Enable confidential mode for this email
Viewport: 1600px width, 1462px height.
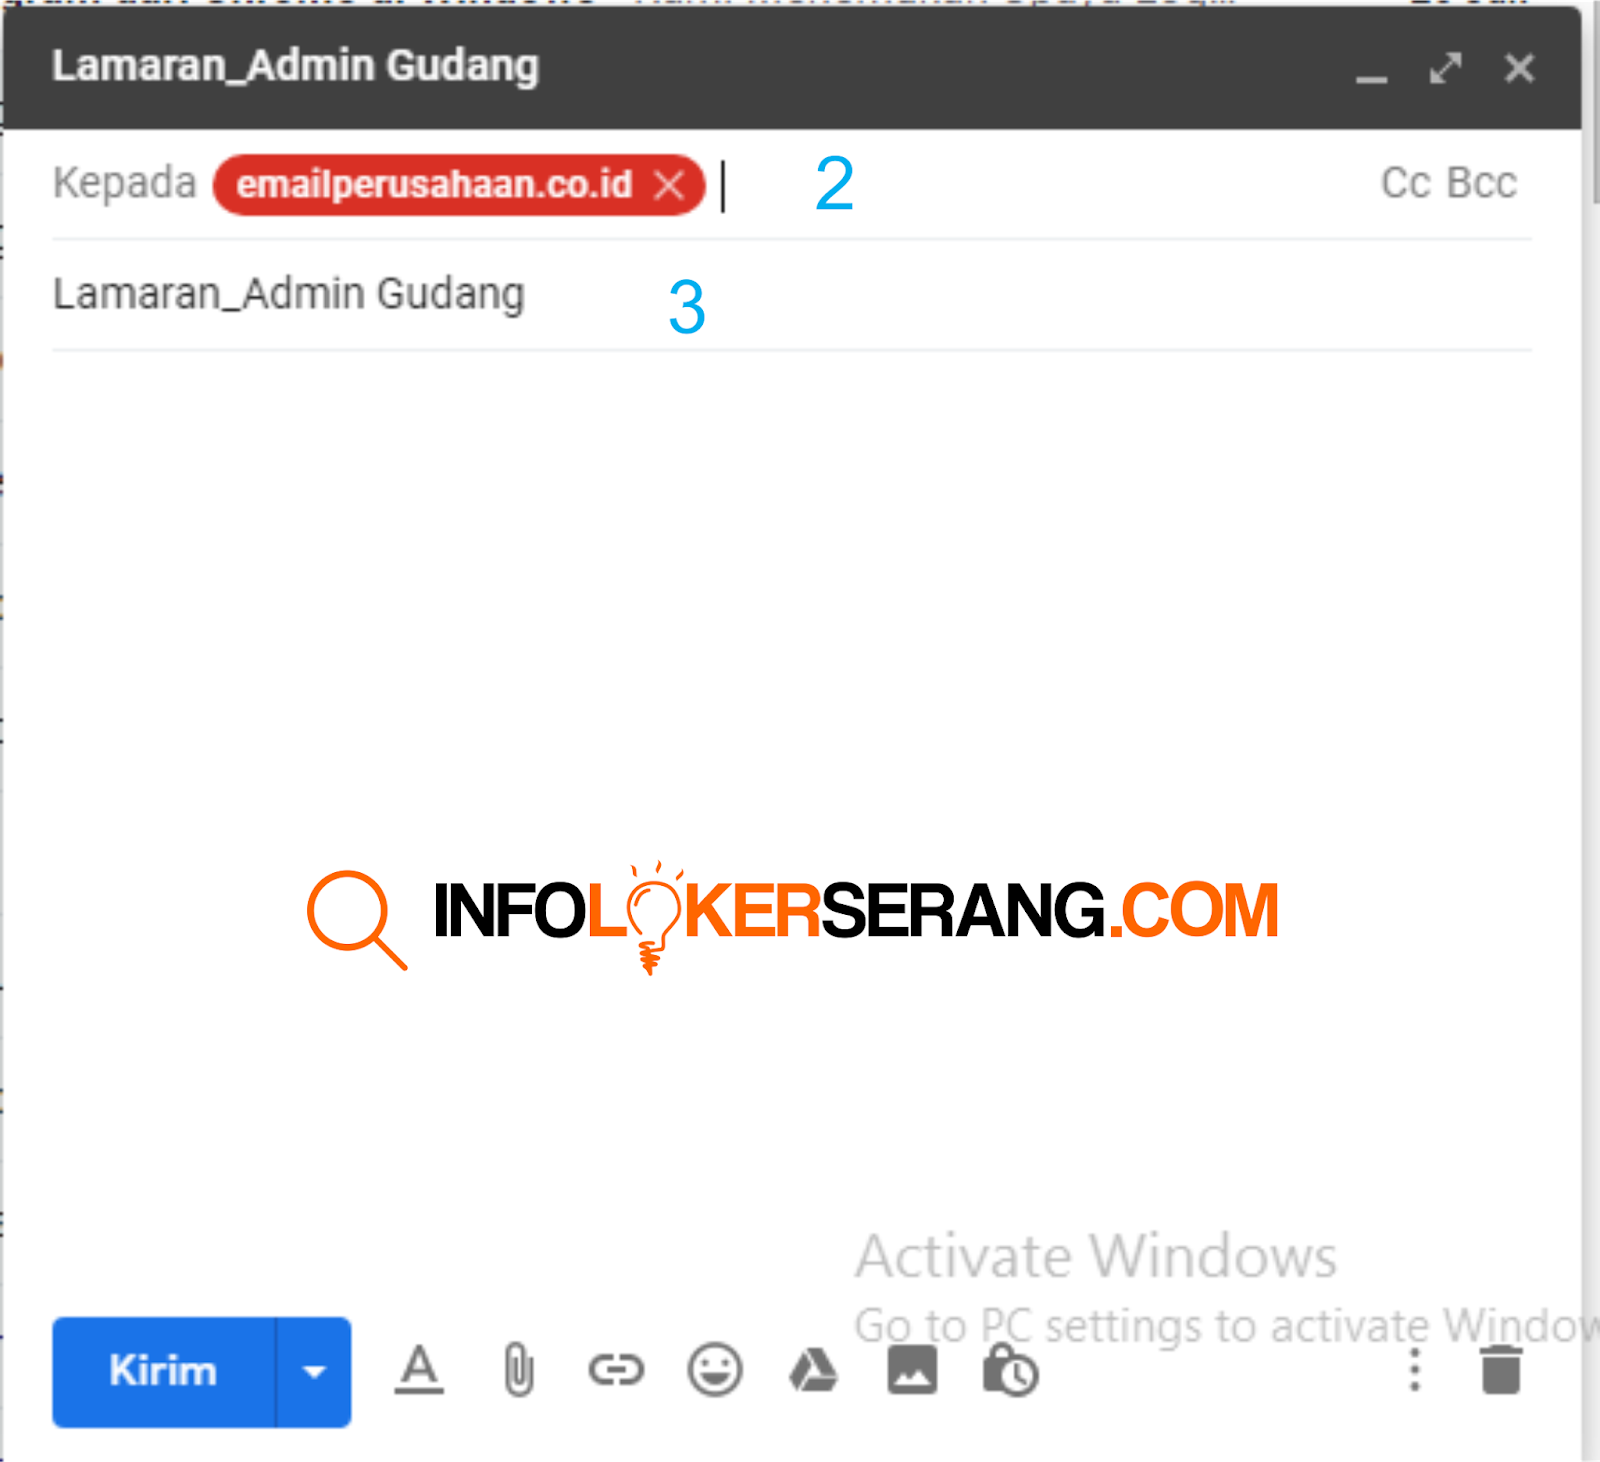(1008, 1372)
